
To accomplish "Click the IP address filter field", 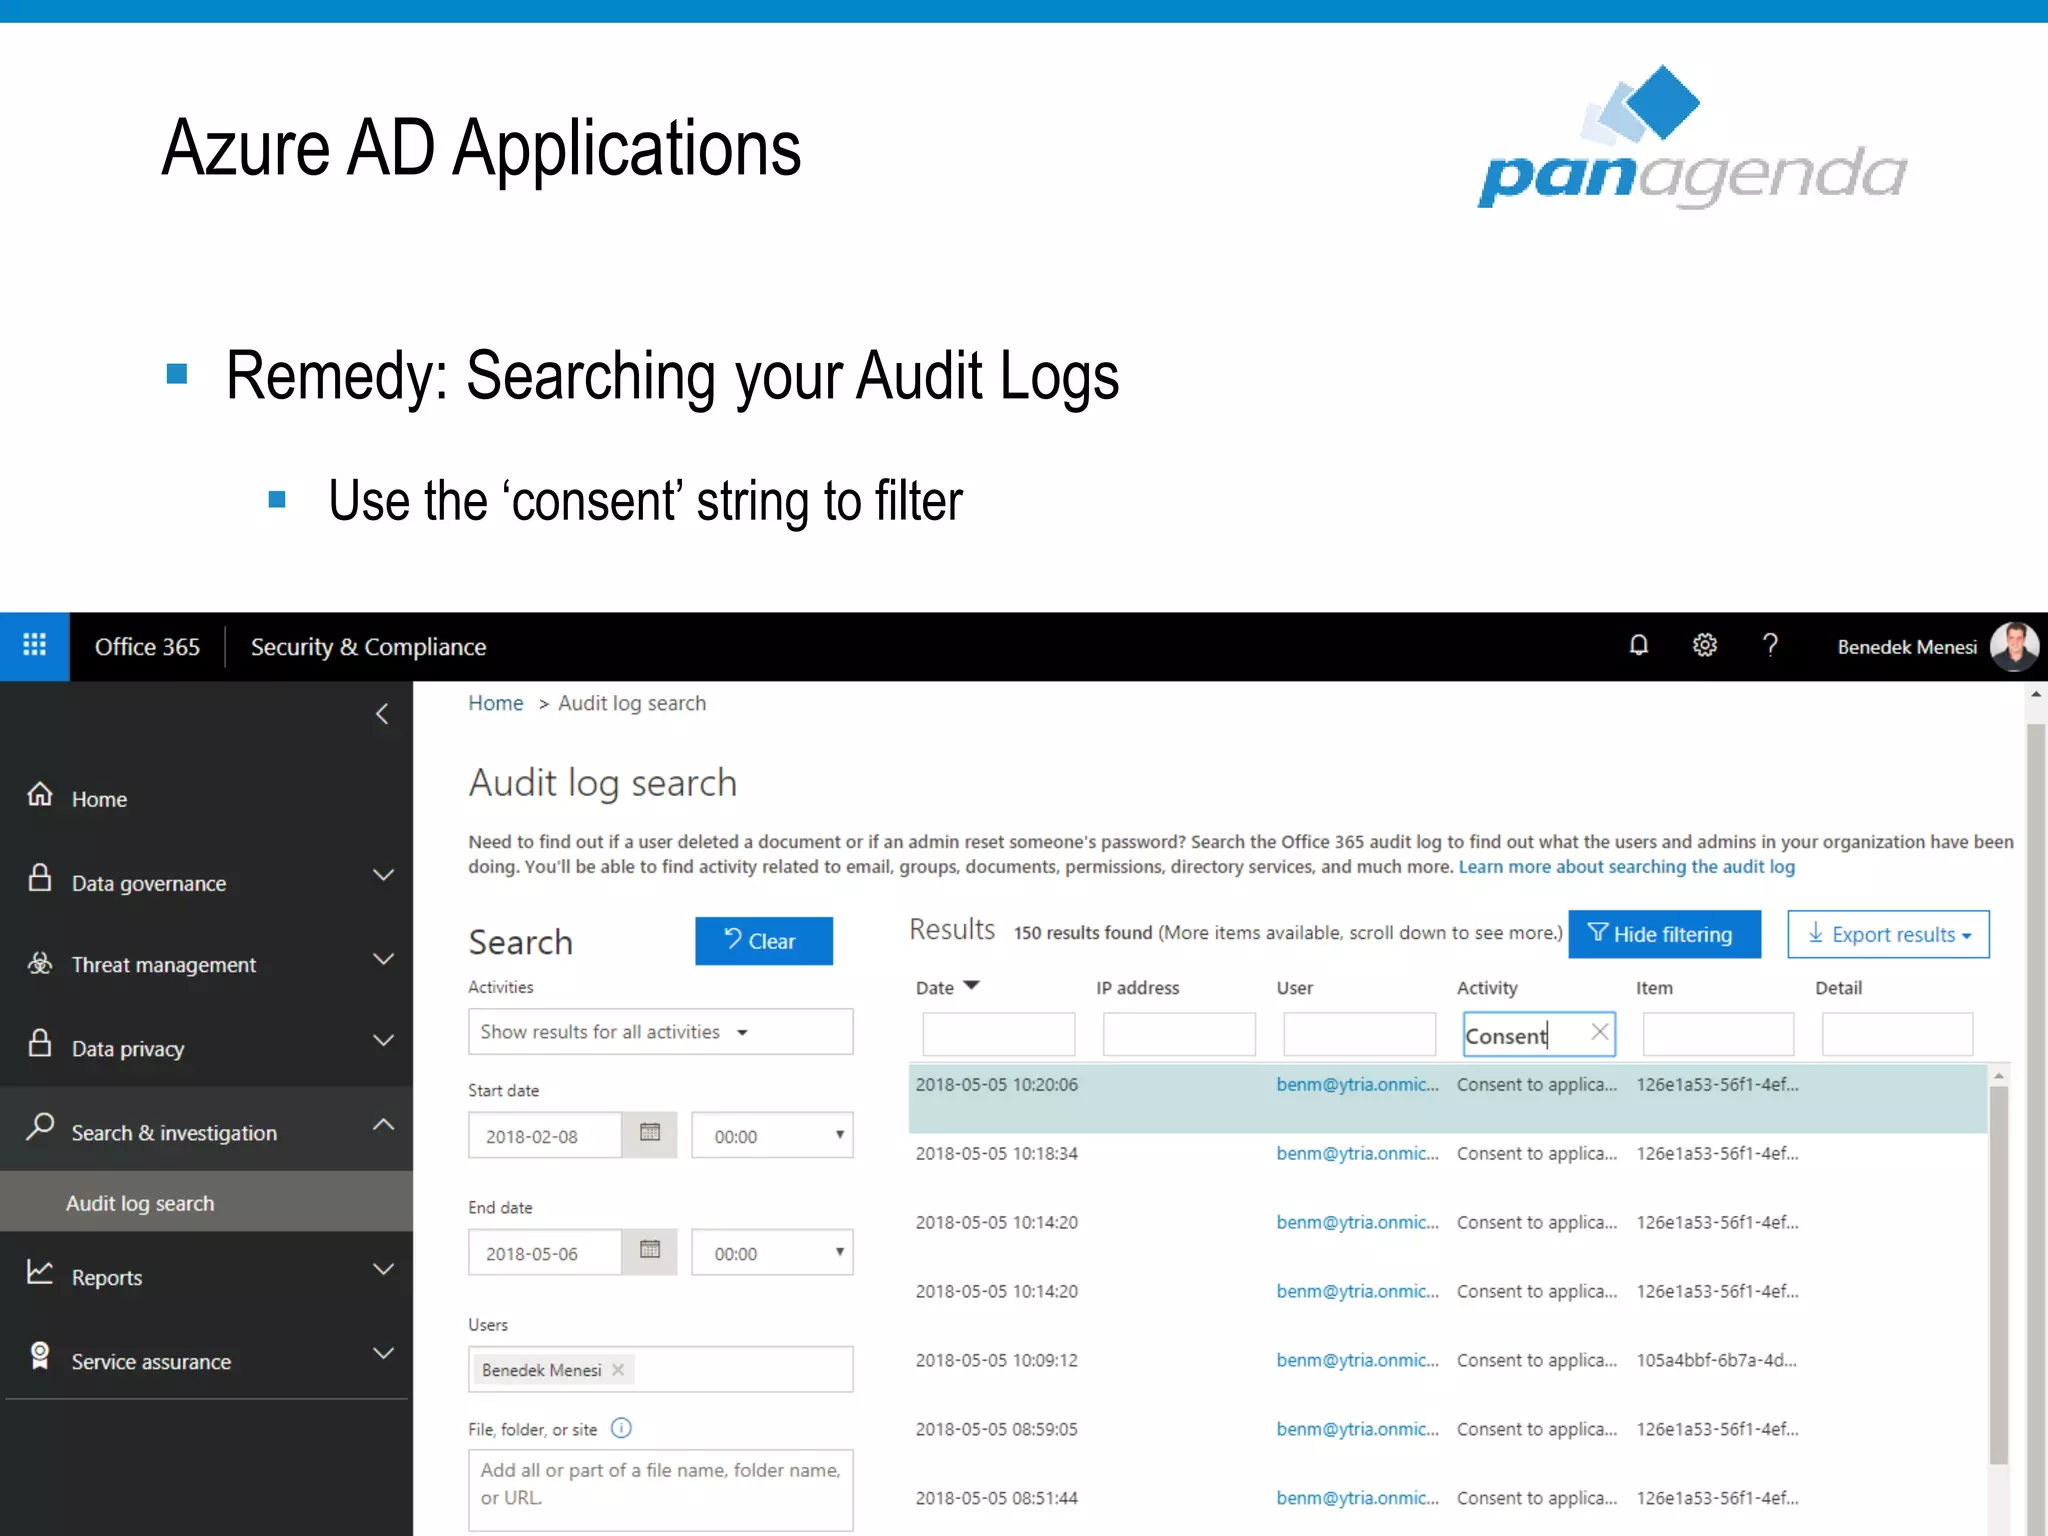I will (x=1178, y=1034).
